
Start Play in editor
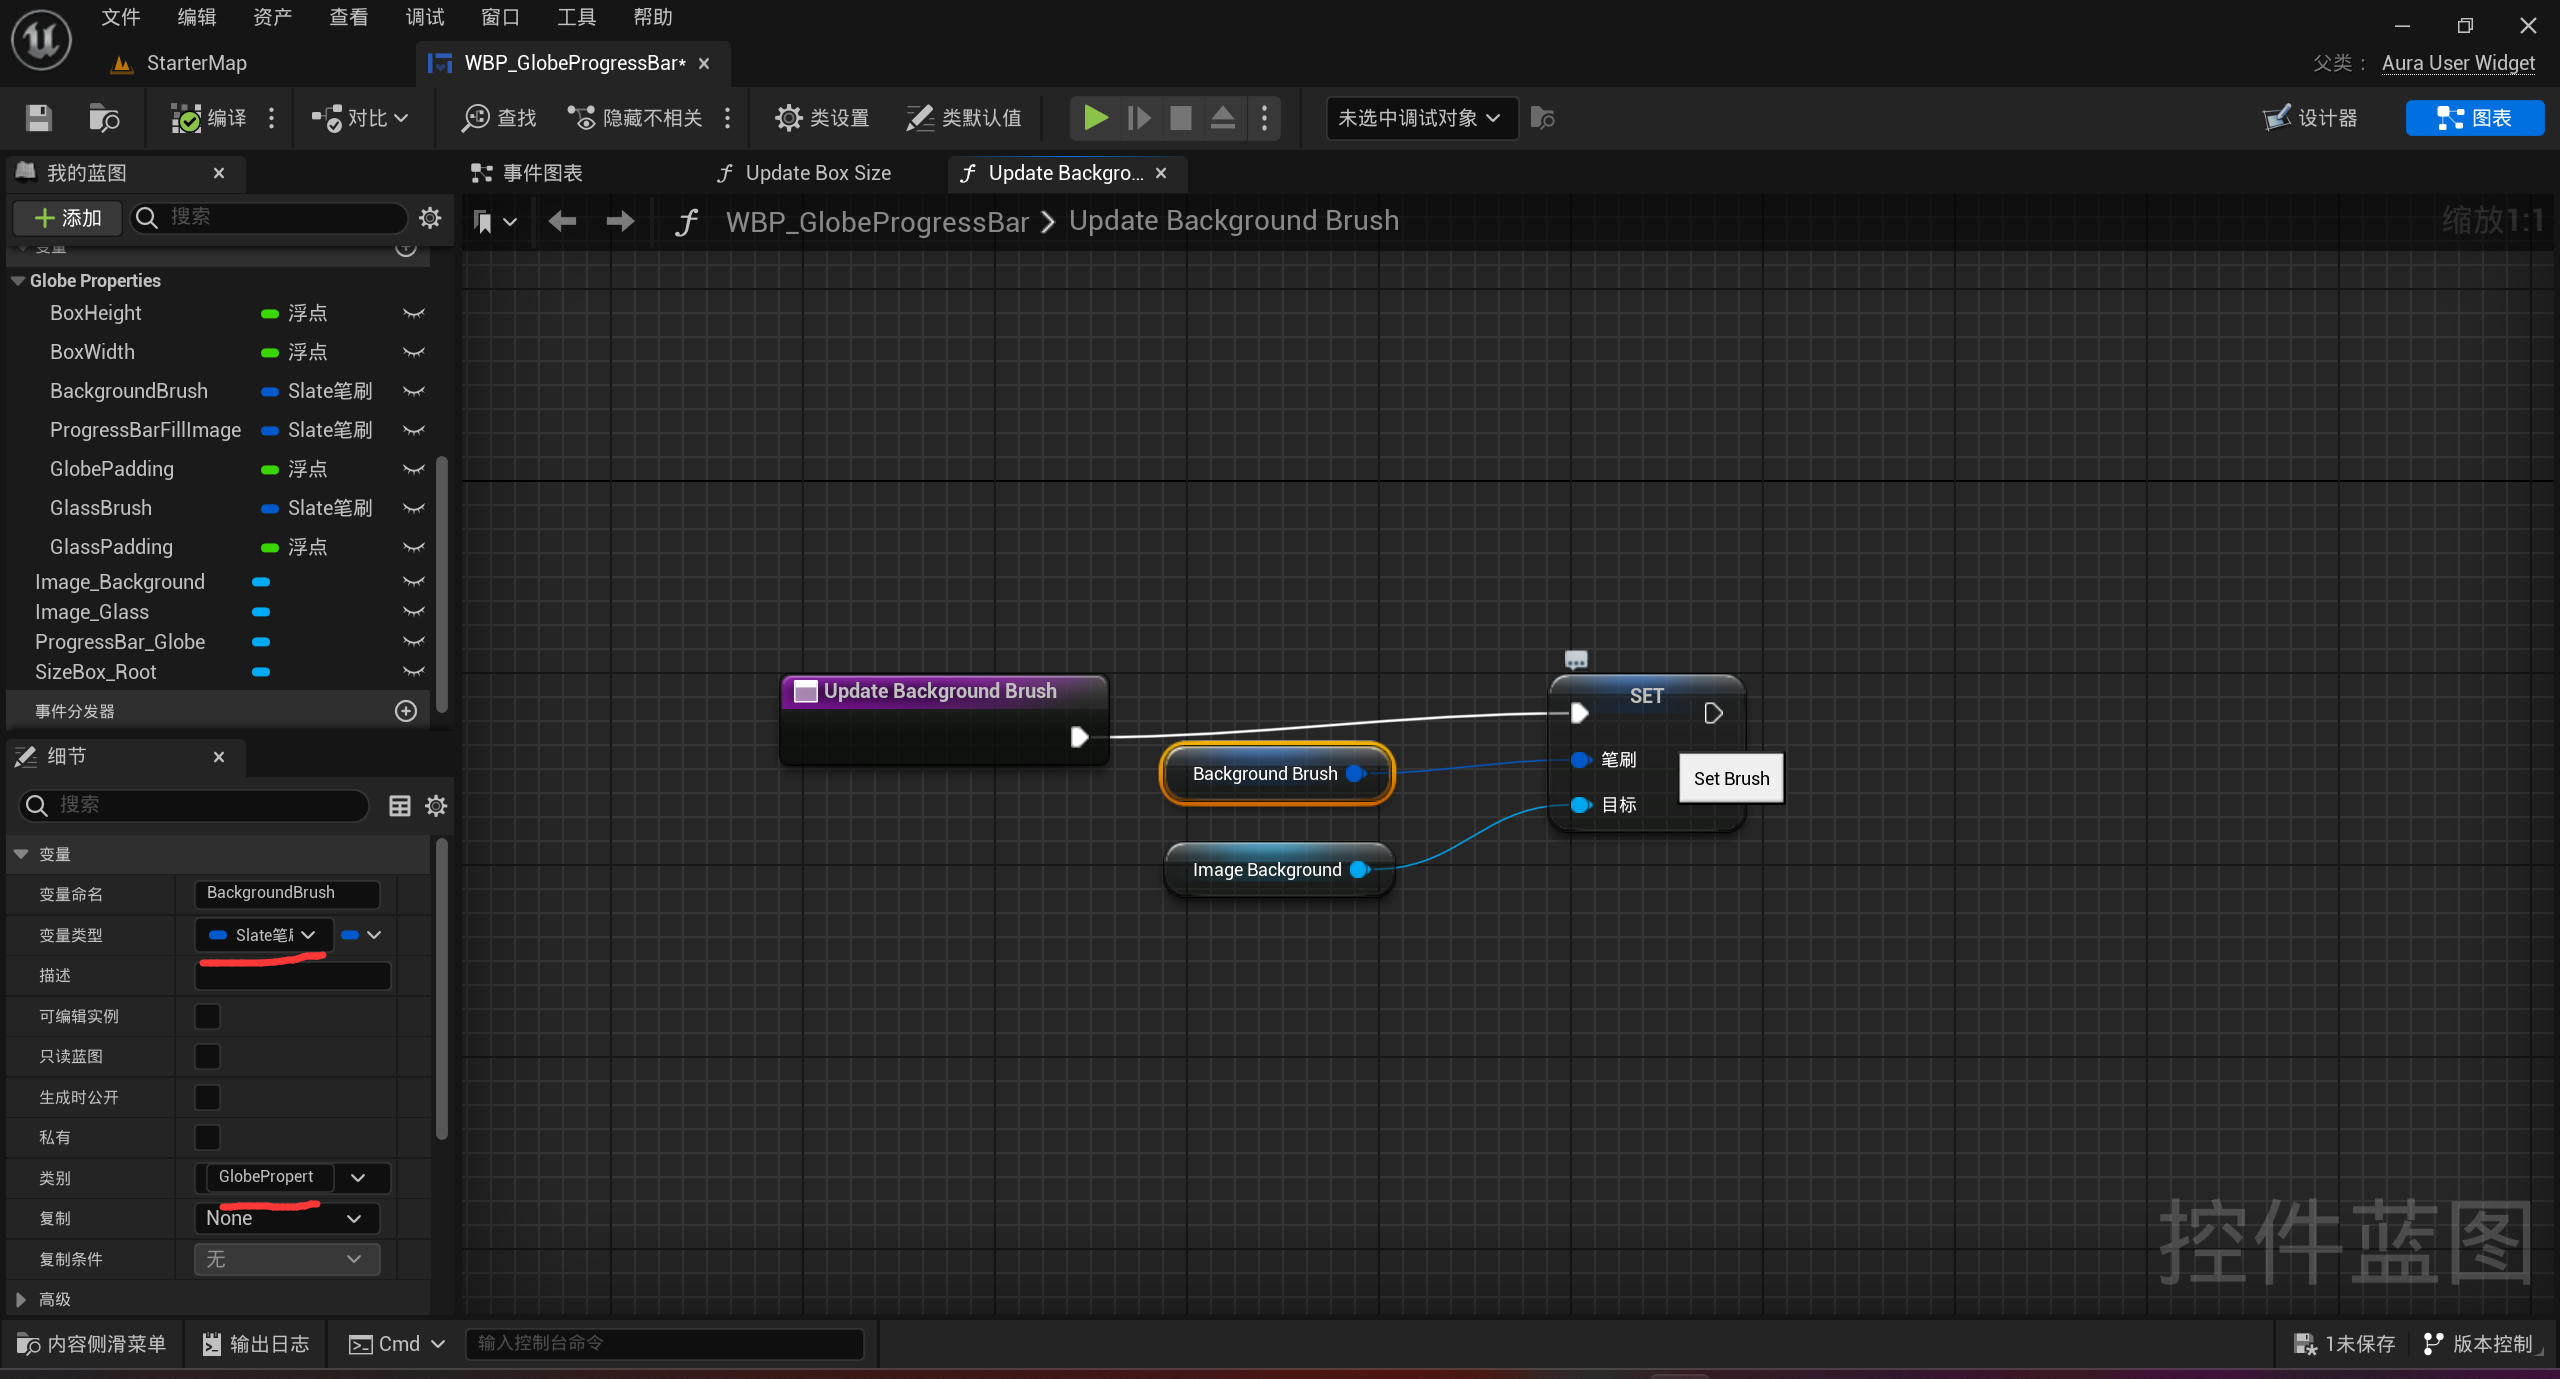1096,118
